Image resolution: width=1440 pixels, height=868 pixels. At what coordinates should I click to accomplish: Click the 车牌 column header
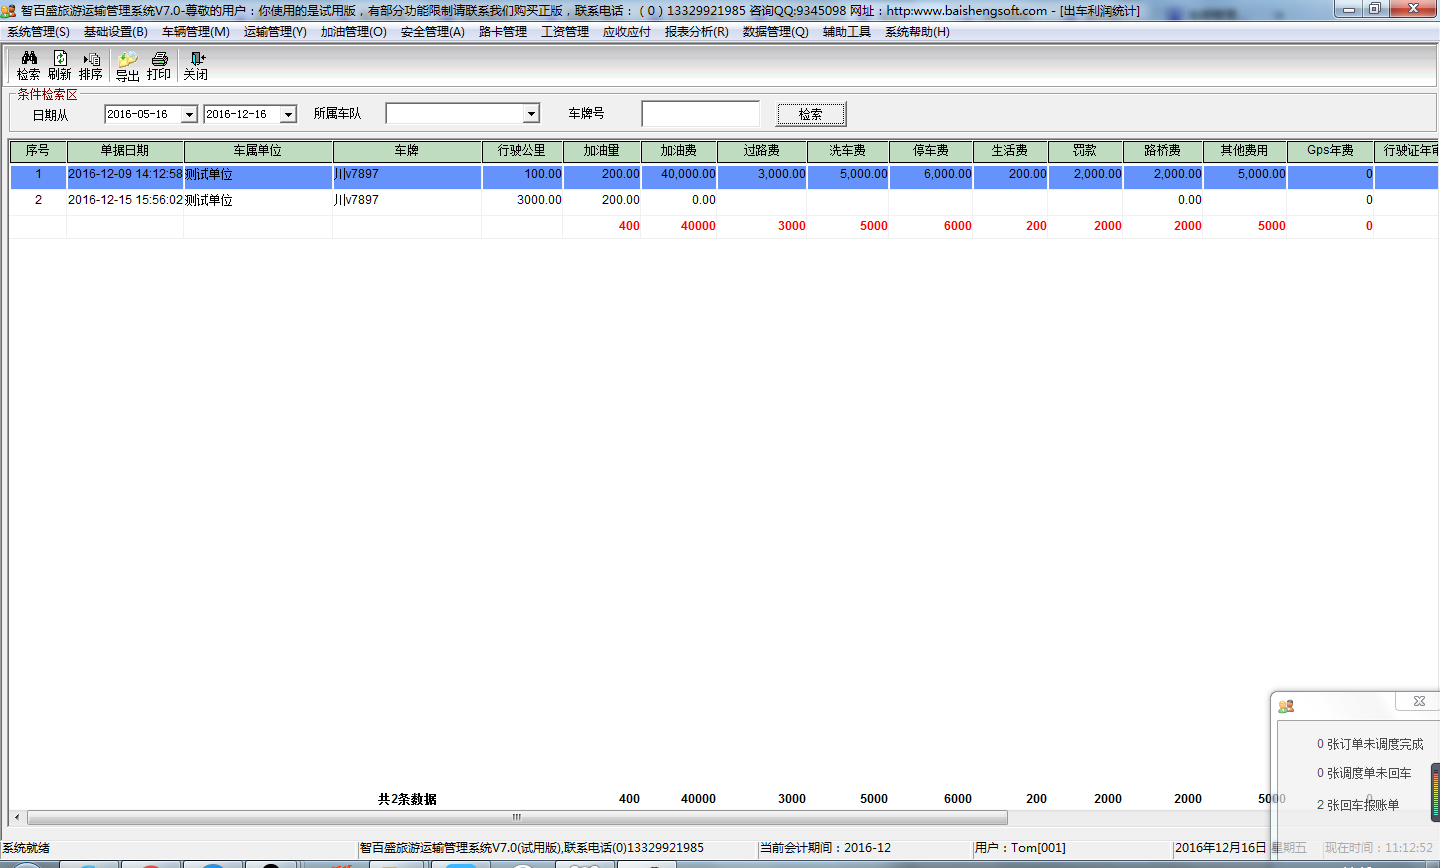[x=407, y=151]
